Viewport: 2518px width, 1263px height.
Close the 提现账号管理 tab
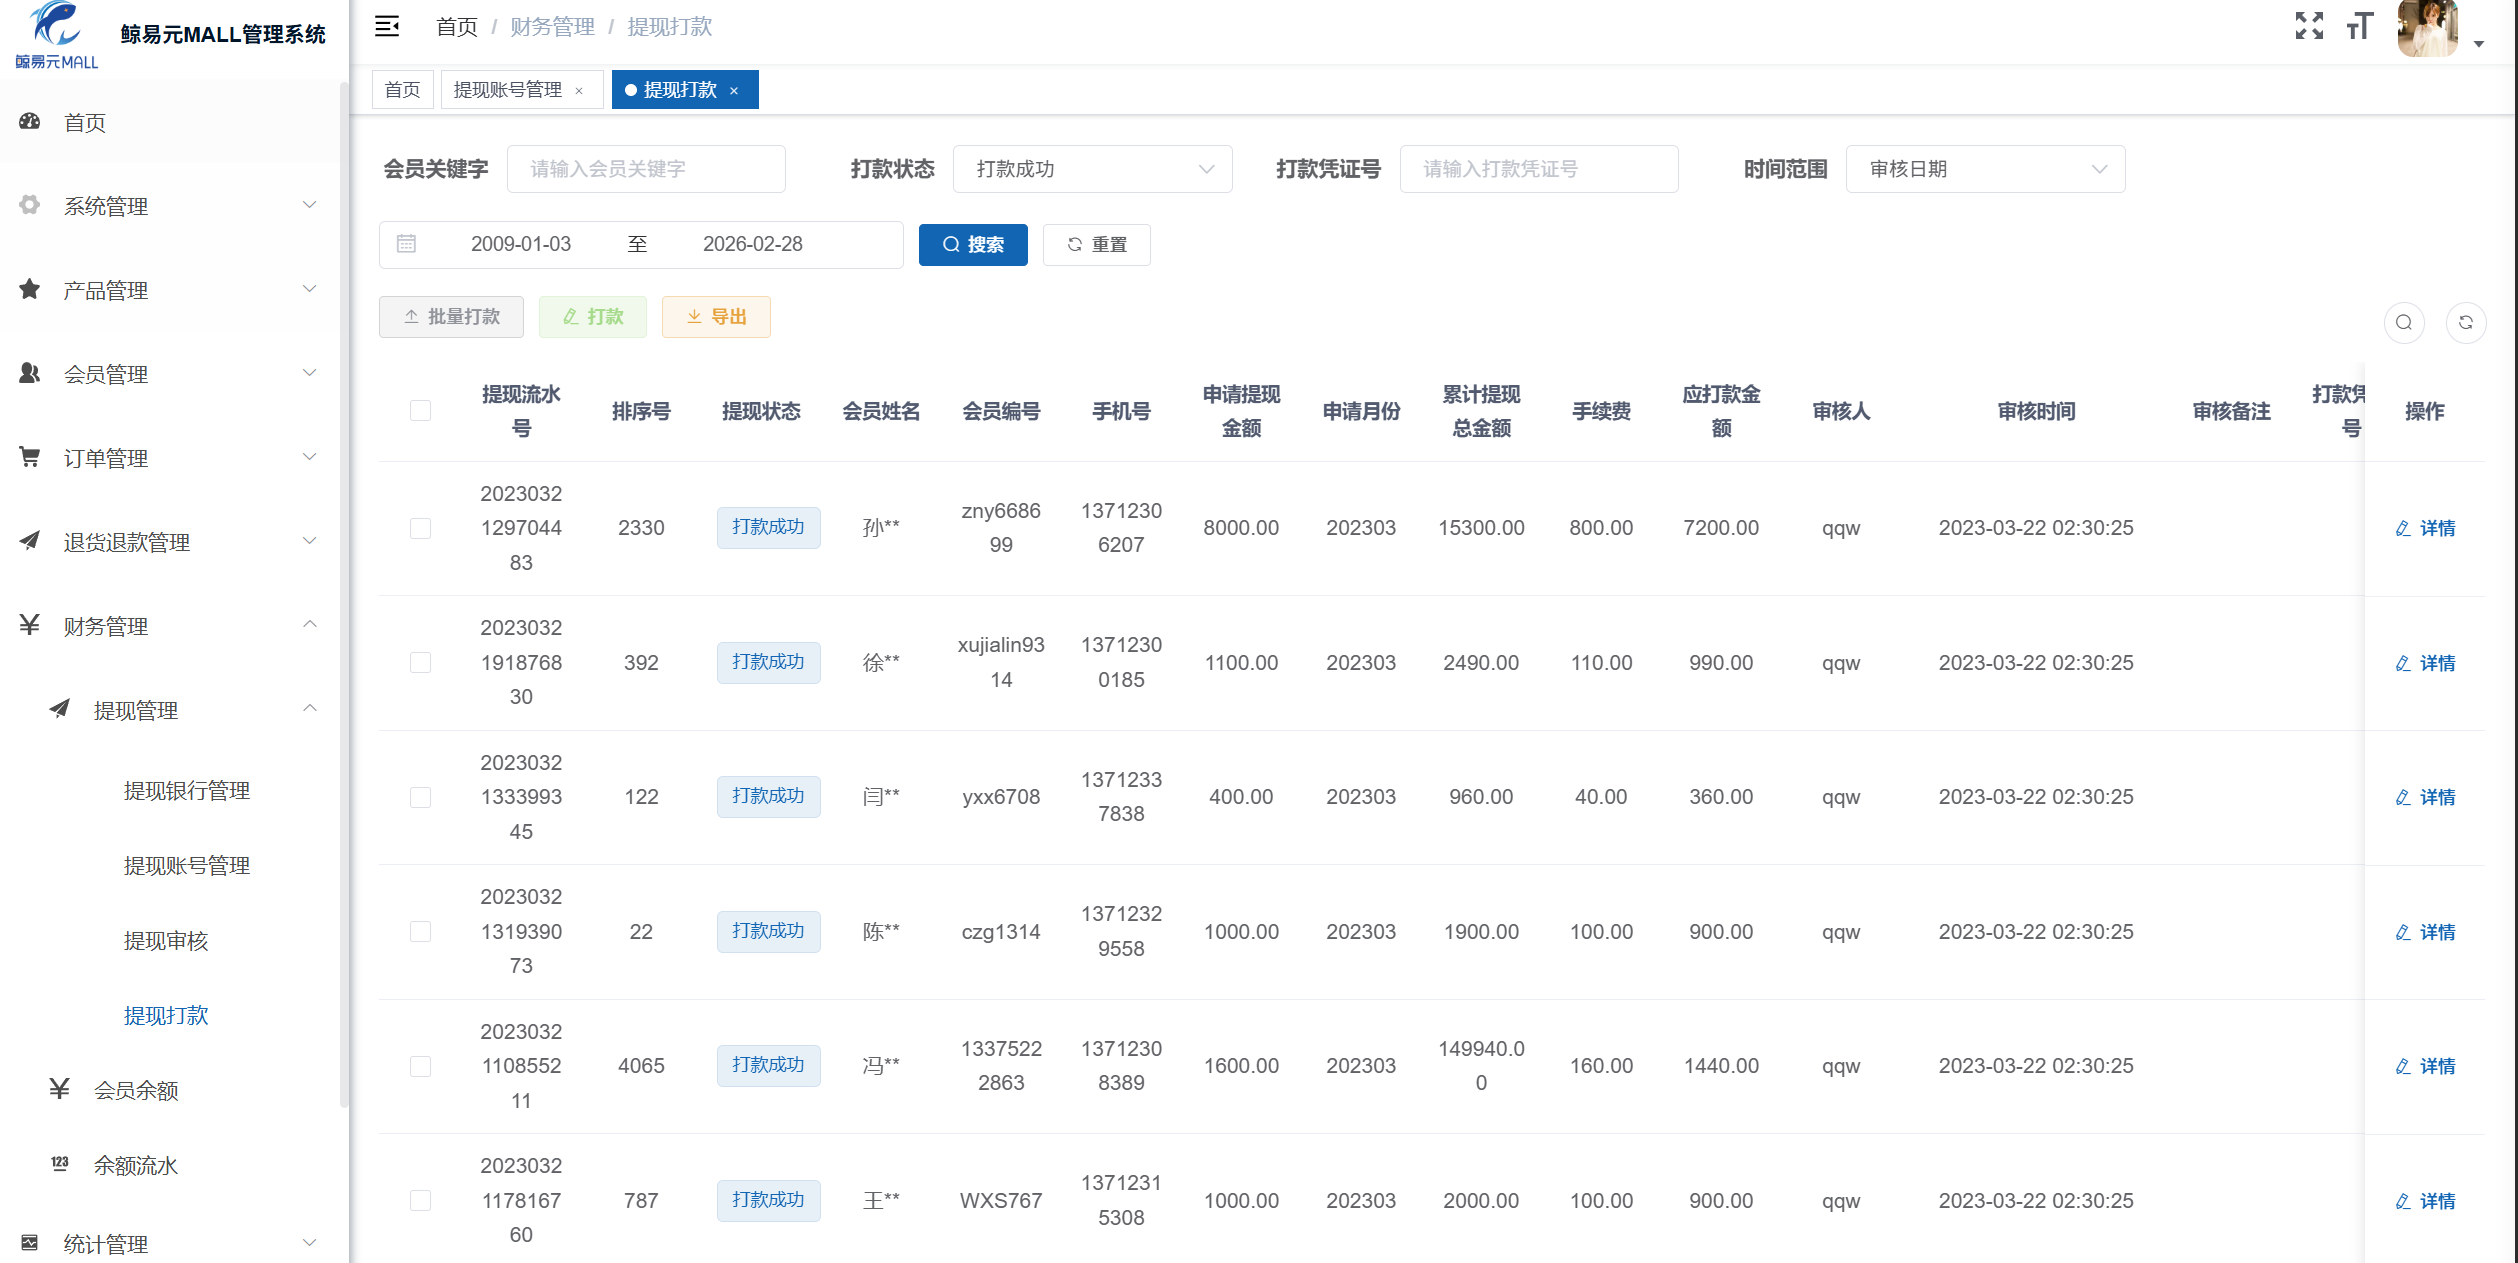click(x=579, y=91)
